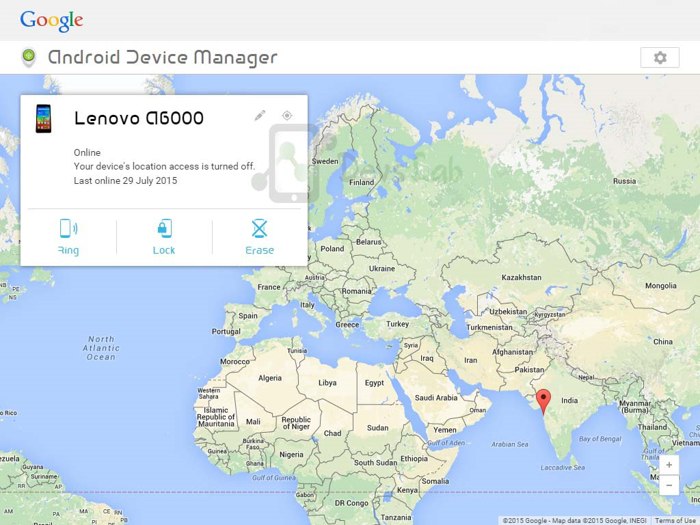The image size is (700, 525).
Task: Click the Nigeria label on the map
Action: tap(291, 454)
